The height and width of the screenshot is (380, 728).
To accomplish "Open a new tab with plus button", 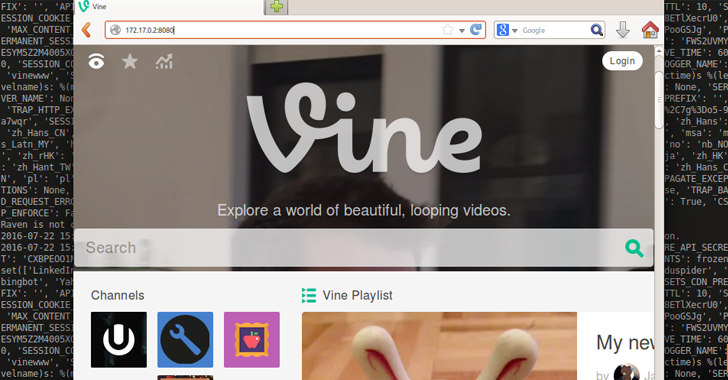I will pyautogui.click(x=277, y=7).
